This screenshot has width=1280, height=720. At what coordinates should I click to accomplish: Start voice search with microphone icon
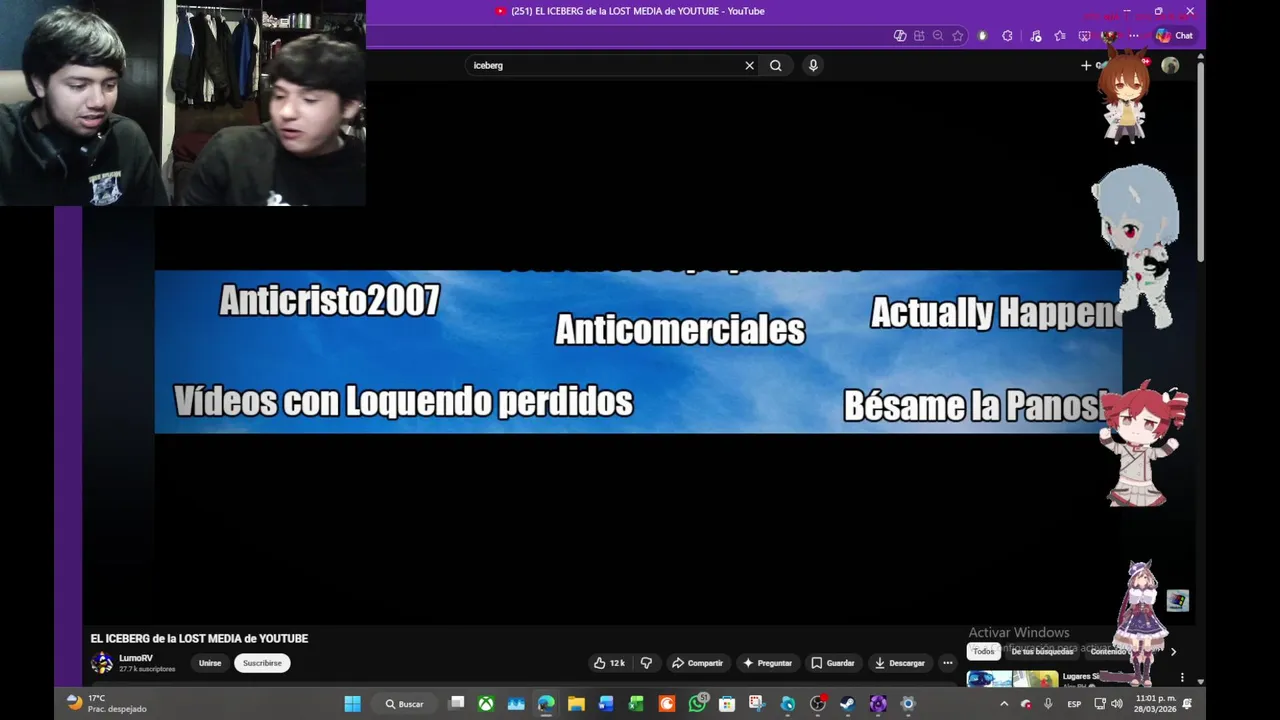coord(813,65)
